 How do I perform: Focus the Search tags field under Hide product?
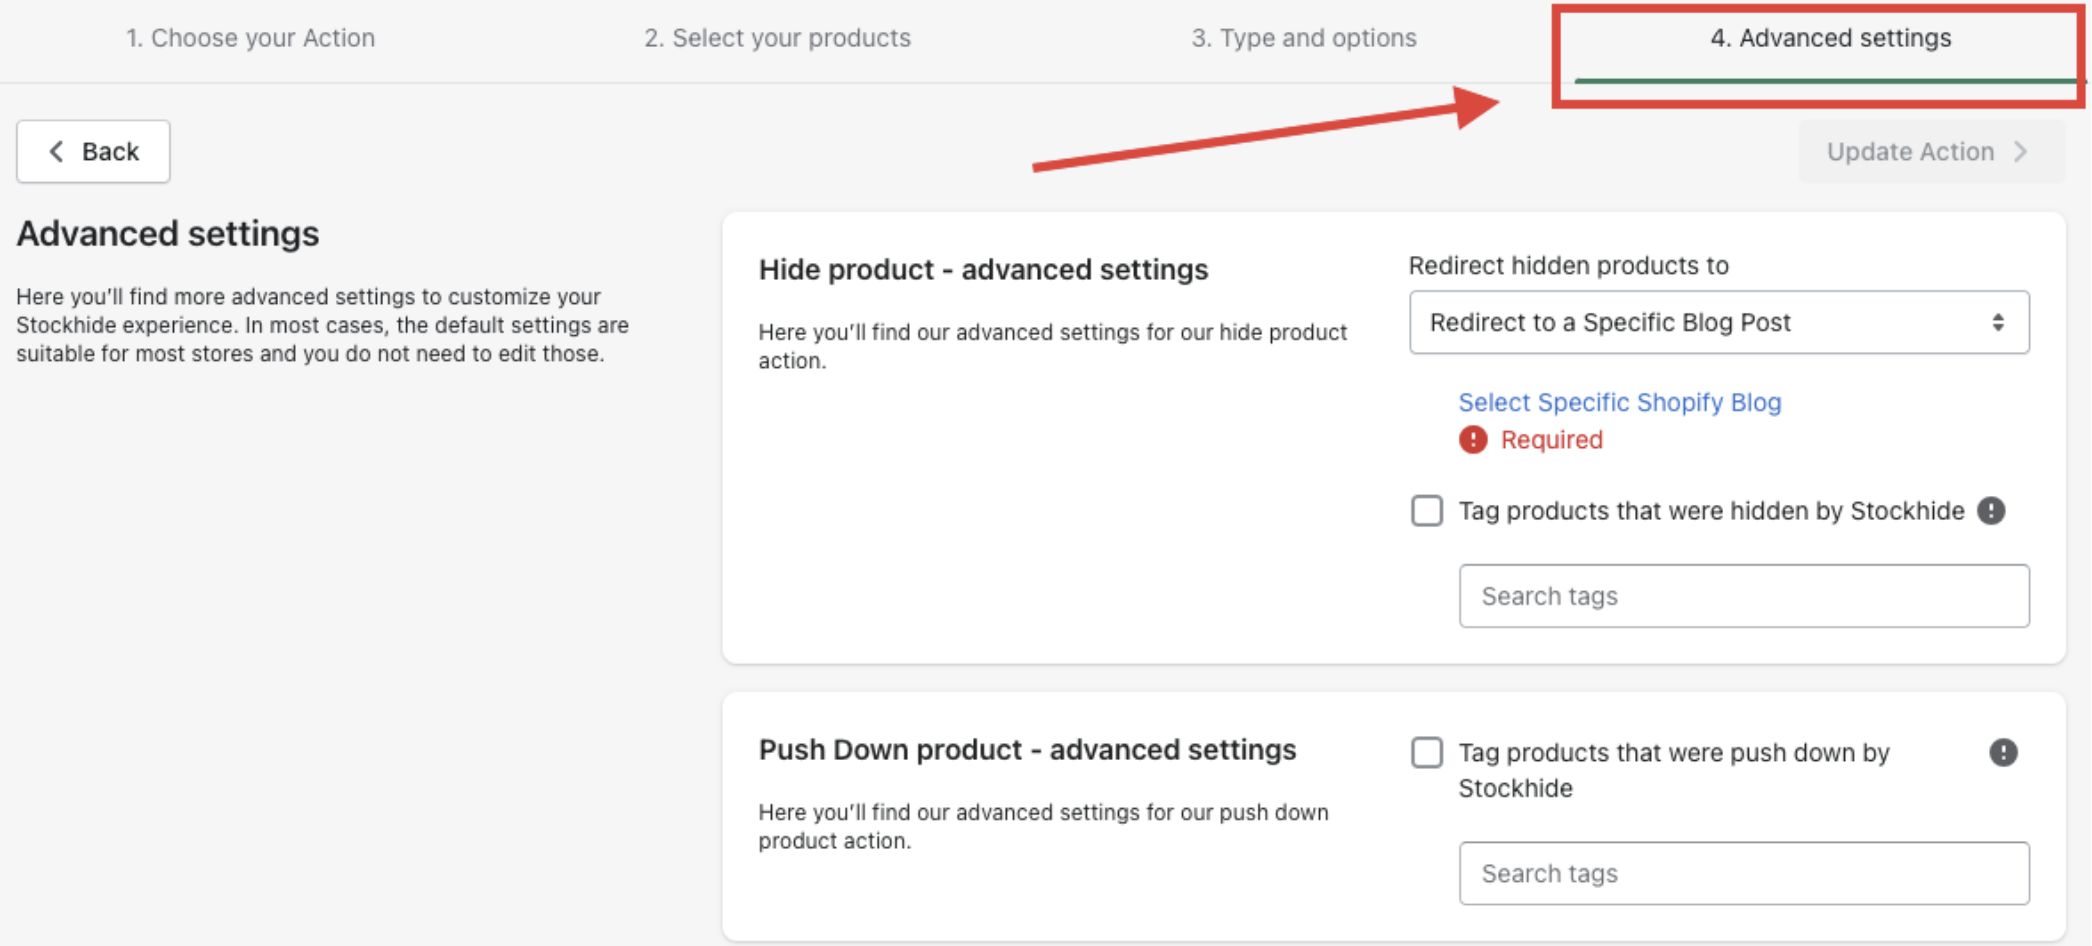[1743, 596]
